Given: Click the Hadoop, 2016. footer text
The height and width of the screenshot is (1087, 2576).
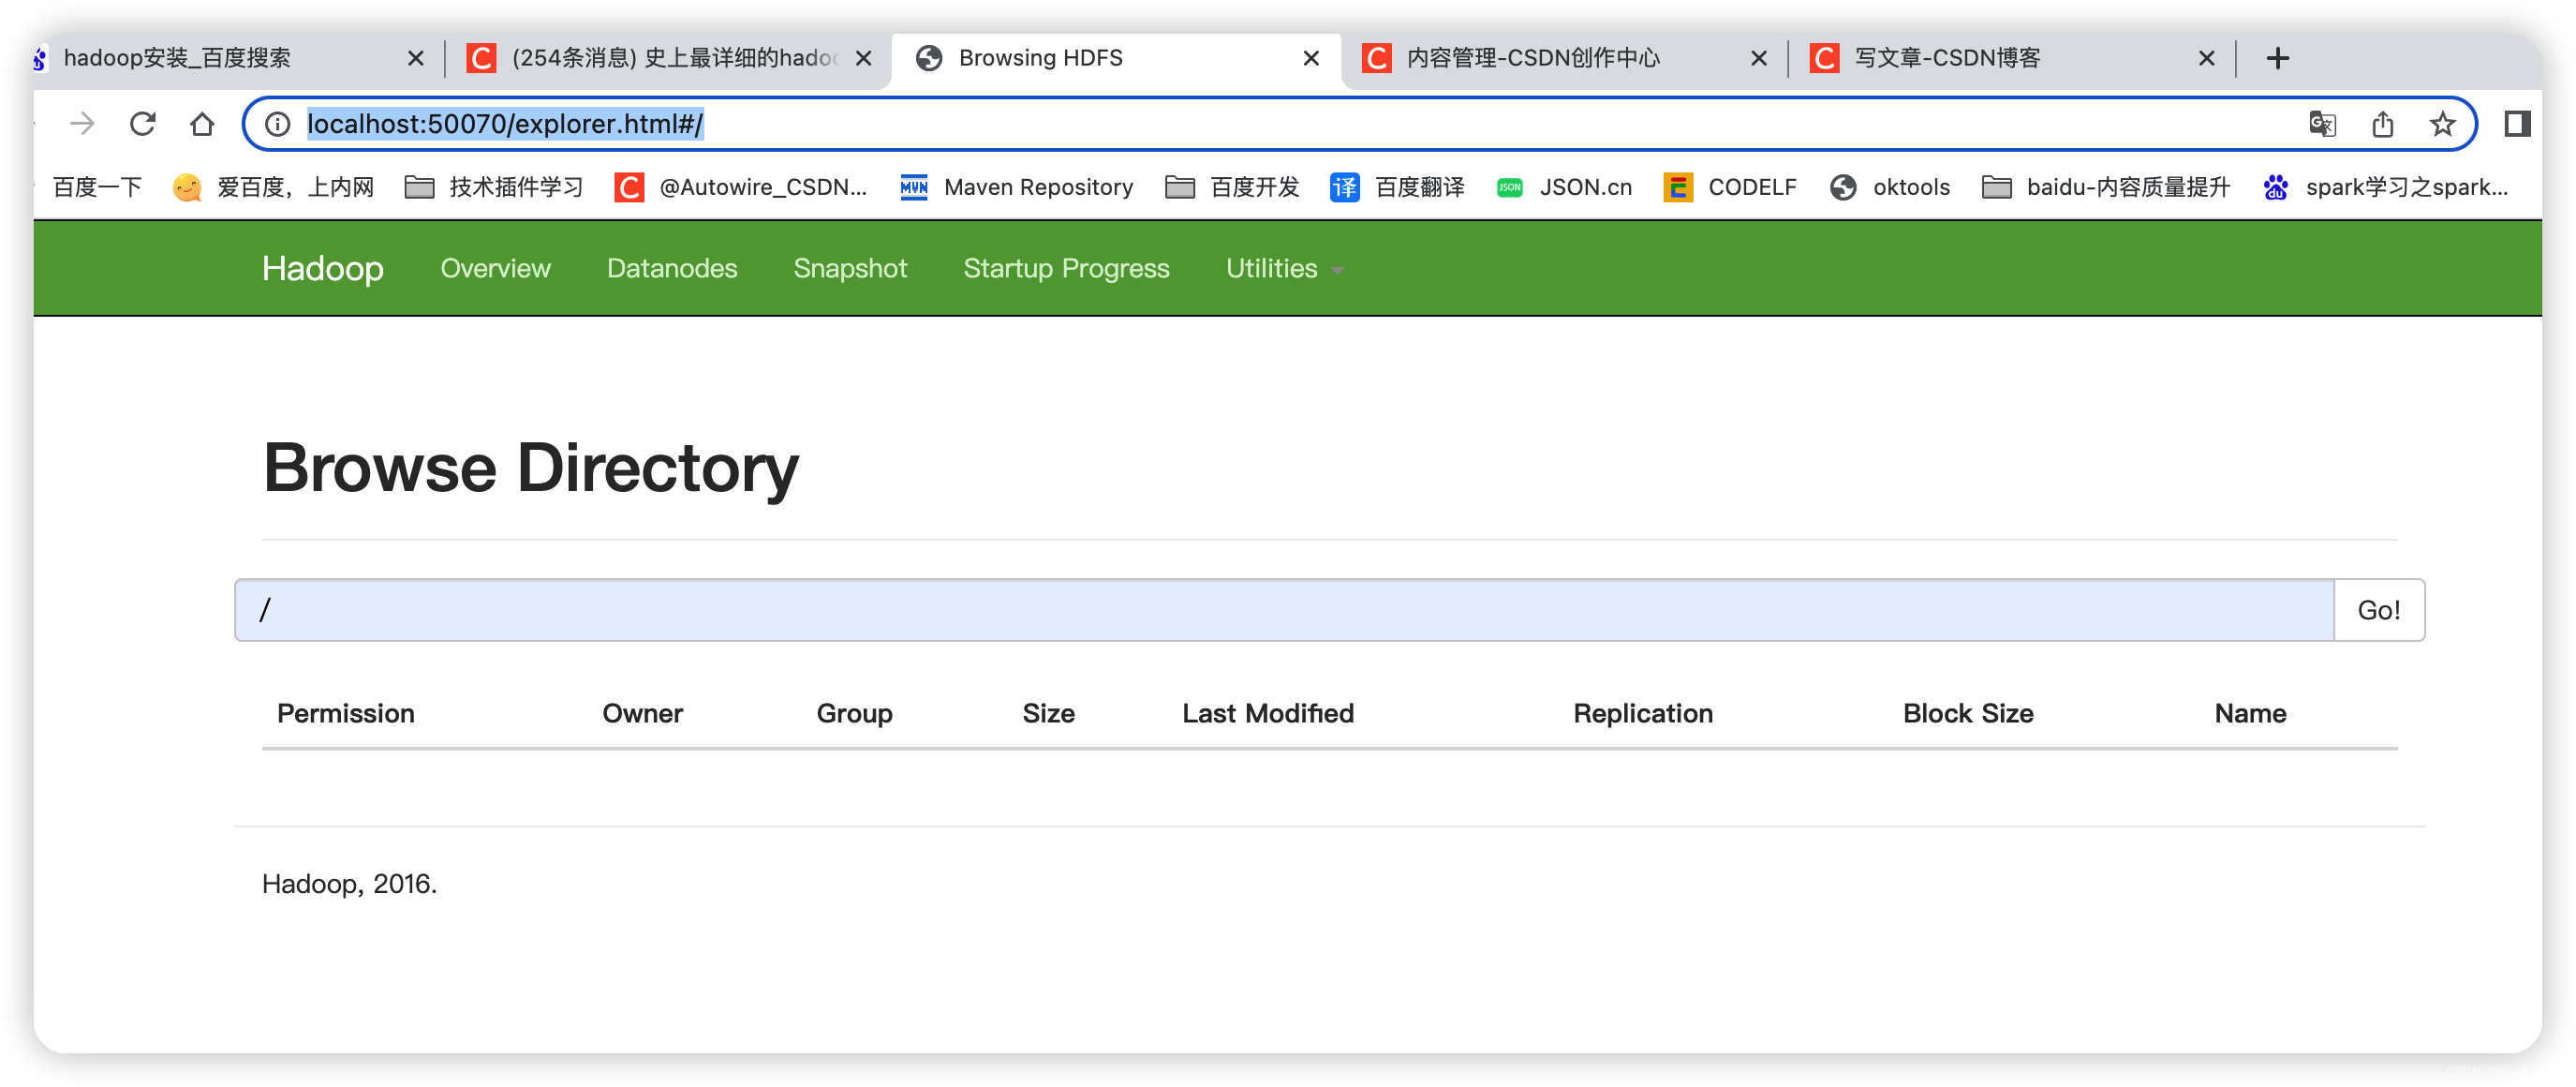Looking at the screenshot, I should 349,884.
